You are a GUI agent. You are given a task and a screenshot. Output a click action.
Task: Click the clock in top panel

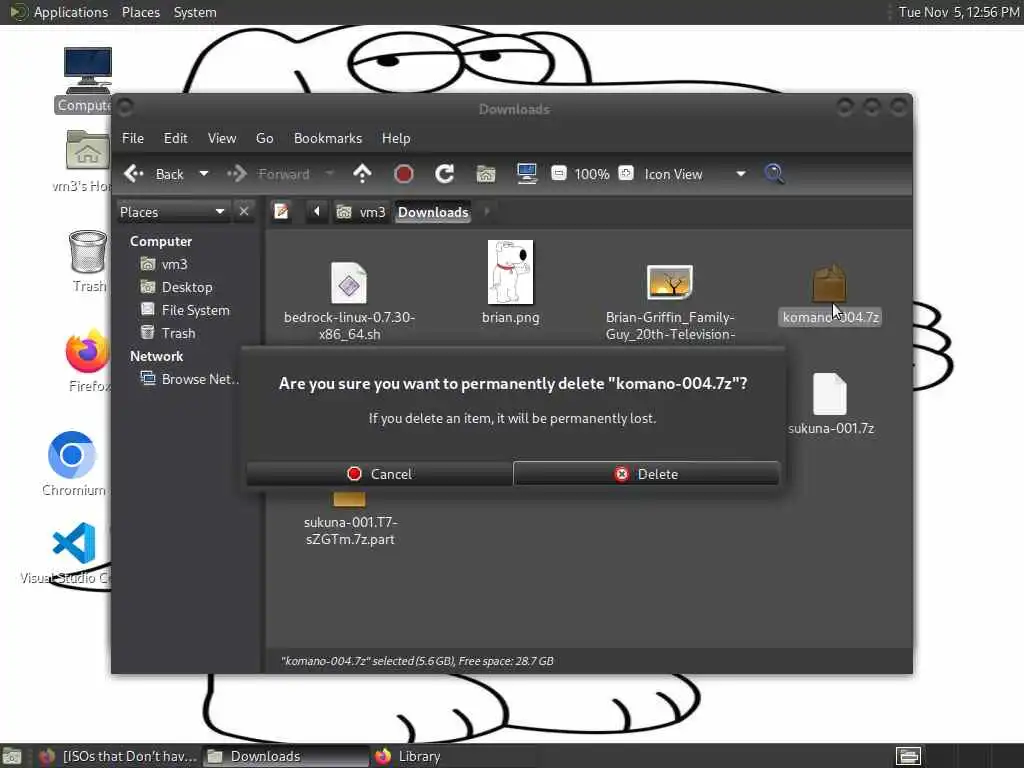coord(958,12)
